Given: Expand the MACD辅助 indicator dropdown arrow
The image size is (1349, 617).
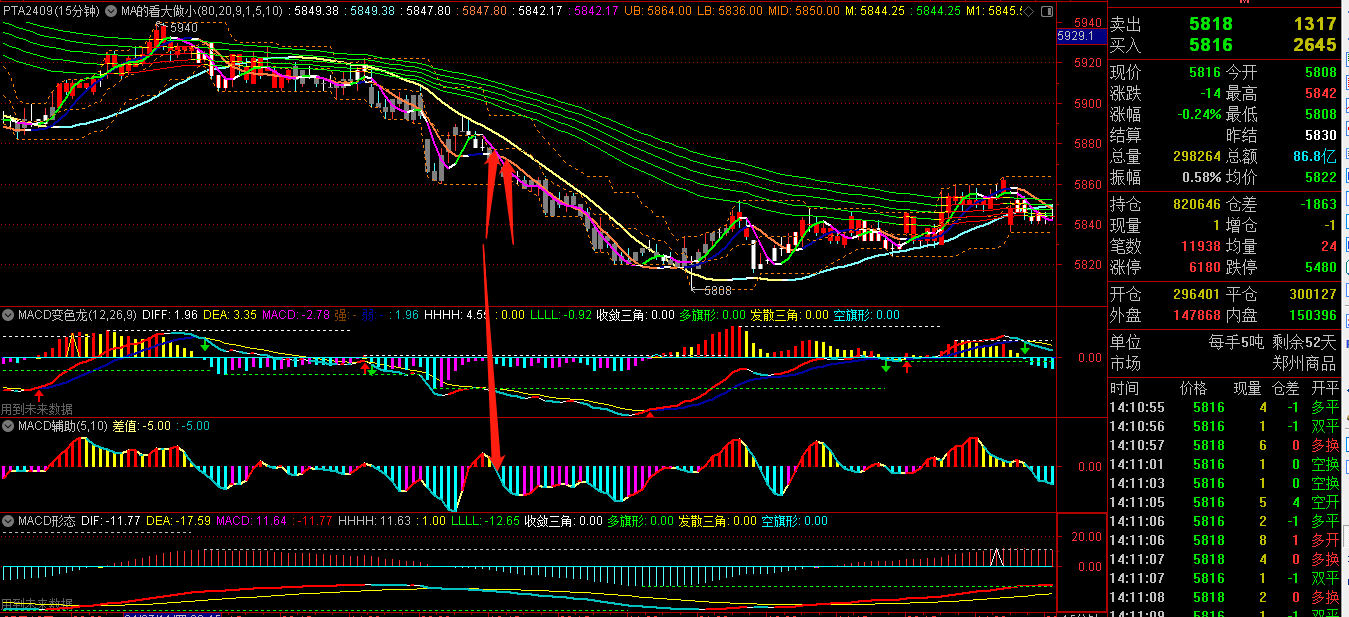Looking at the screenshot, I should click(x=8, y=425).
